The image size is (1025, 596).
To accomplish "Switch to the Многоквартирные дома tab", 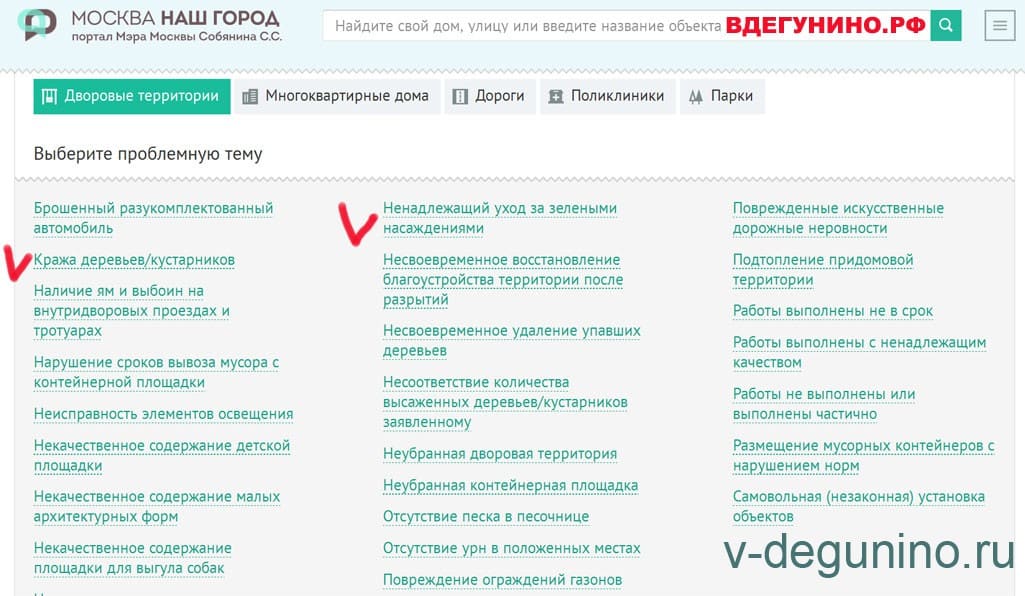I will click(x=337, y=96).
